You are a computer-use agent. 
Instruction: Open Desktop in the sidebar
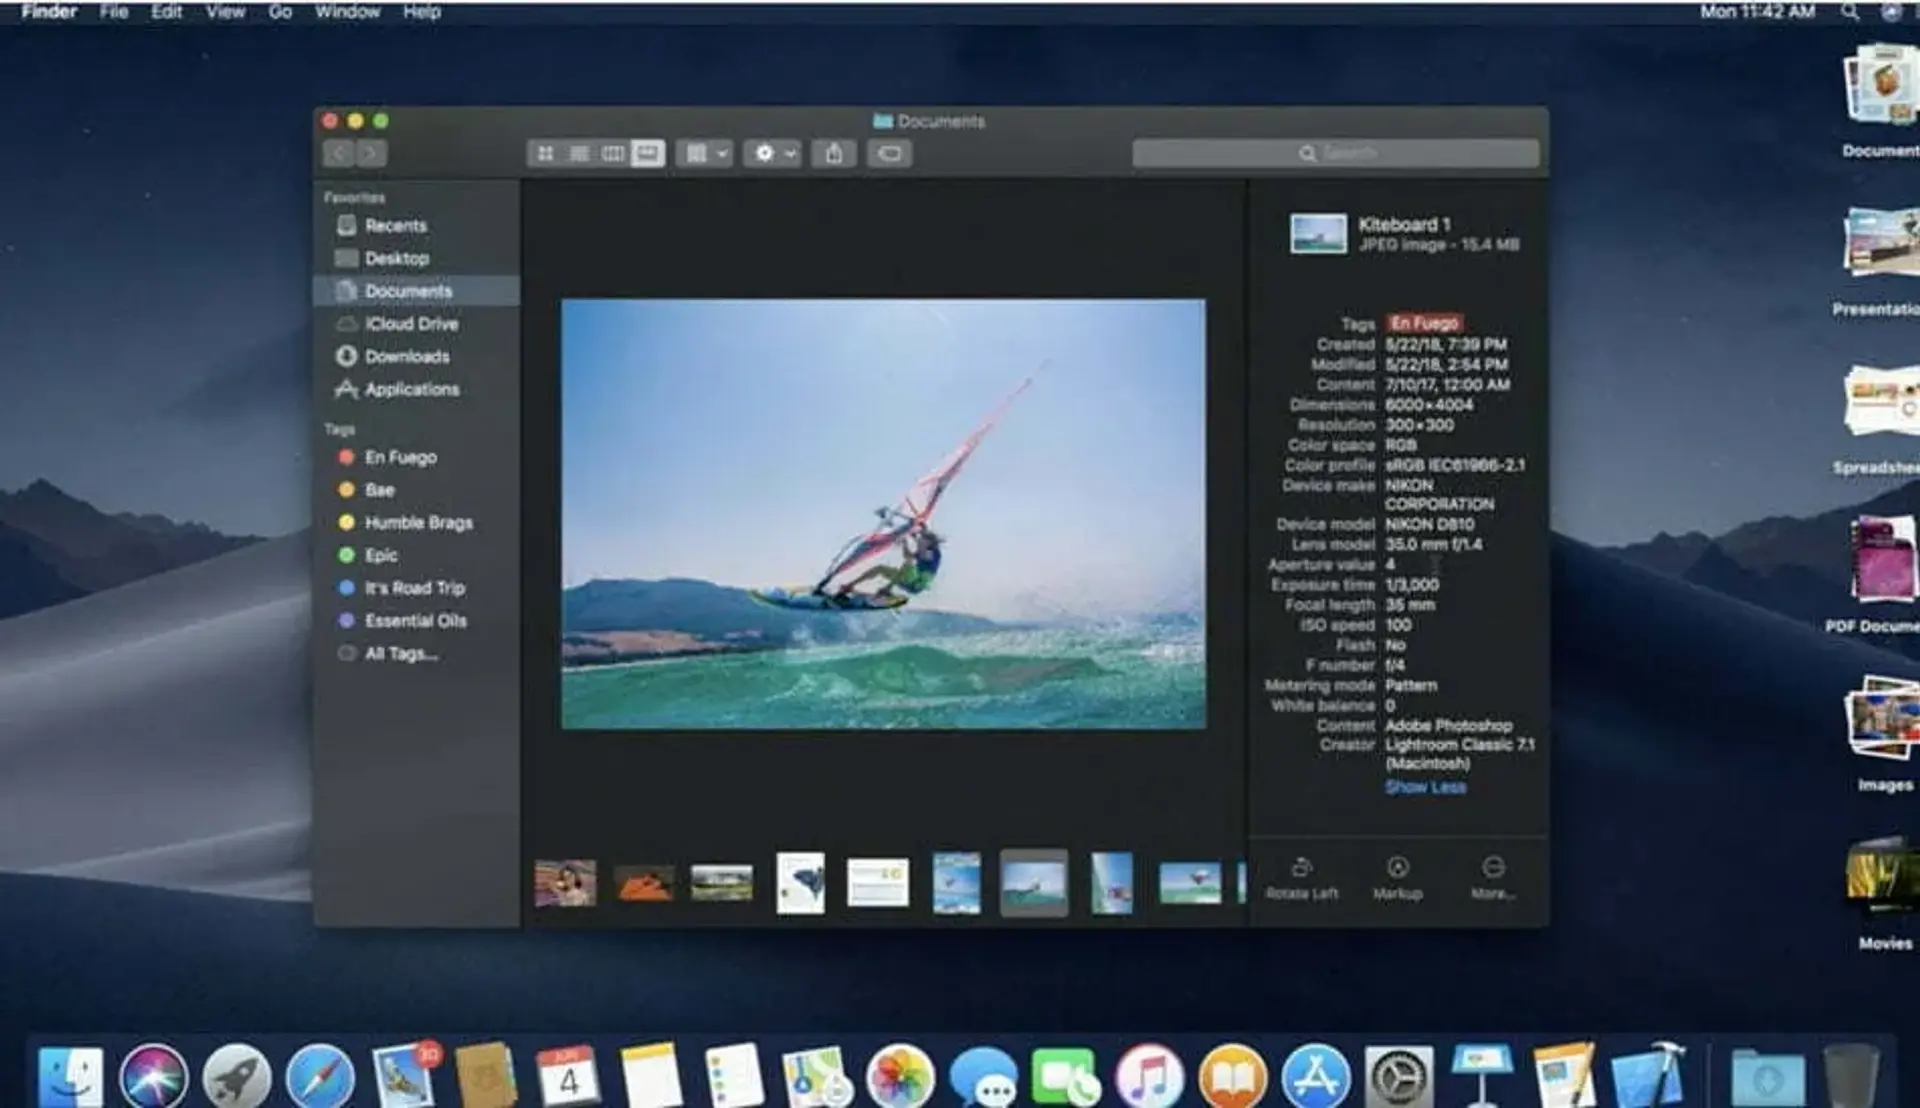coord(417,258)
